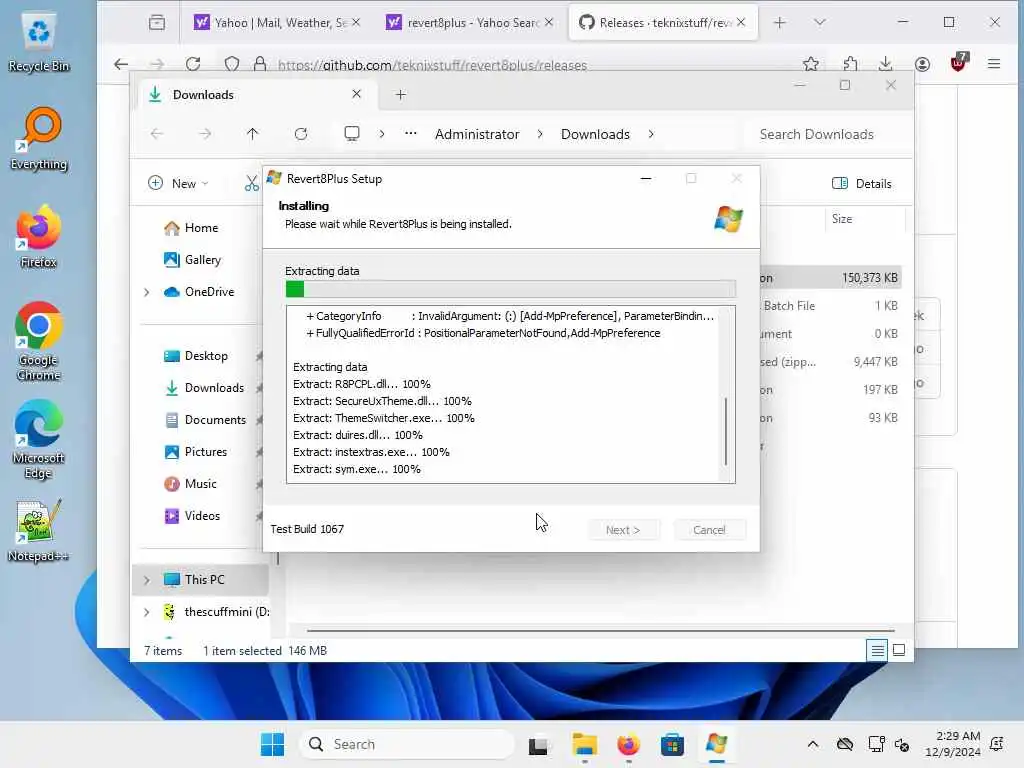Viewport: 1024px width, 768px height.
Task: Launch Google Chrome from the desktop
Action: point(39,341)
